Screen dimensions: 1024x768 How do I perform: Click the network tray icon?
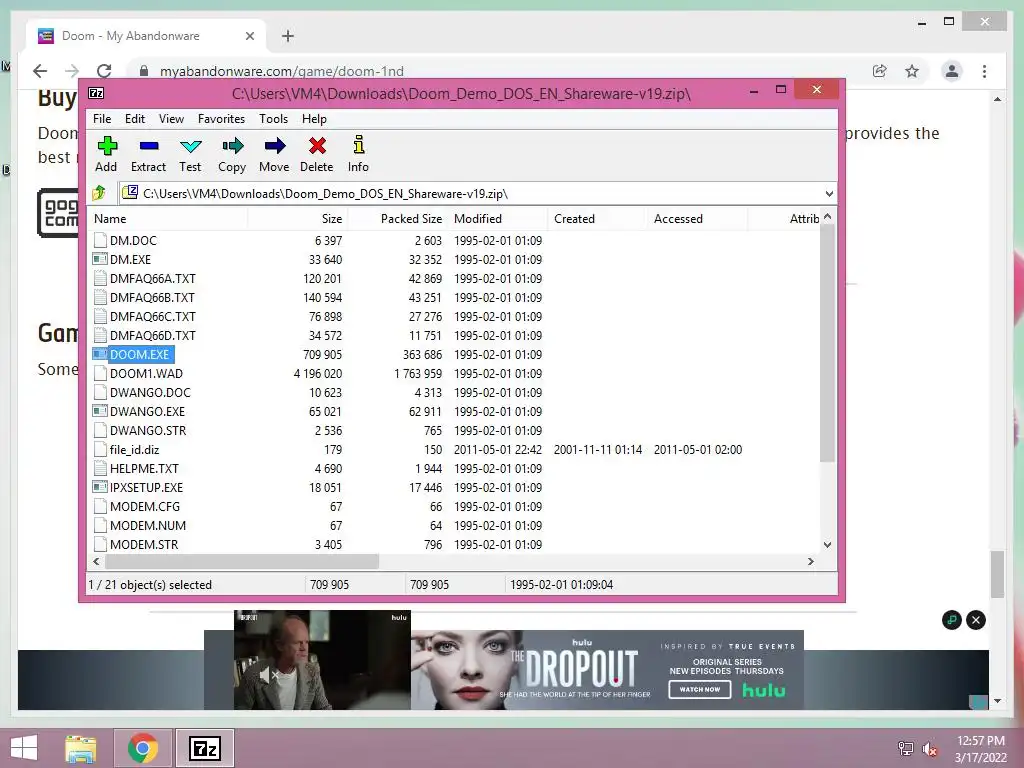pos(906,749)
